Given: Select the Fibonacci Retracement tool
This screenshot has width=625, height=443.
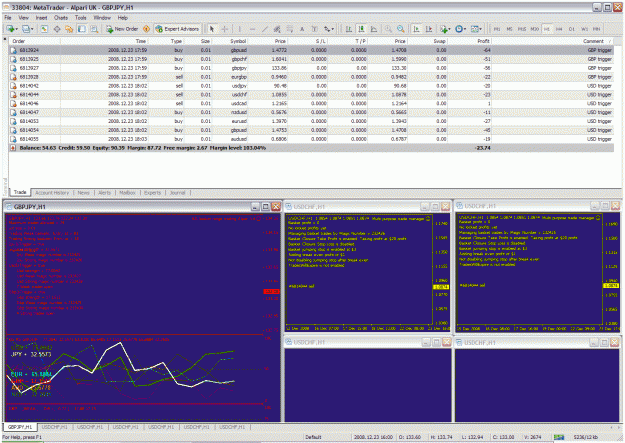Looking at the screenshot, I should pyautogui.click(x=289, y=29).
